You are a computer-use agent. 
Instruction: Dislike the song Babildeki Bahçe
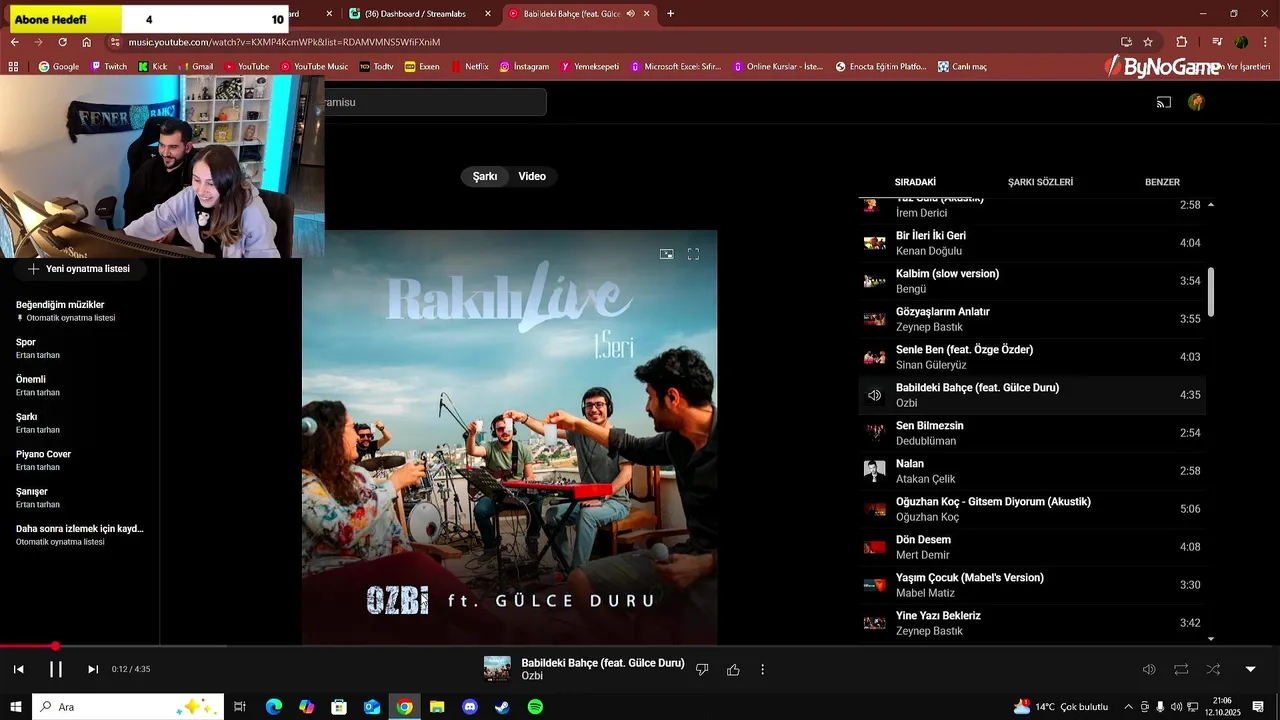click(702, 669)
